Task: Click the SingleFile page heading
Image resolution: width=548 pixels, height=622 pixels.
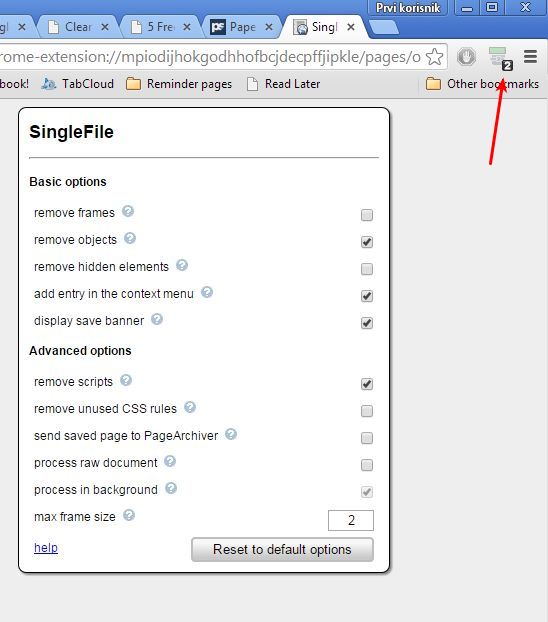Action: (71, 132)
